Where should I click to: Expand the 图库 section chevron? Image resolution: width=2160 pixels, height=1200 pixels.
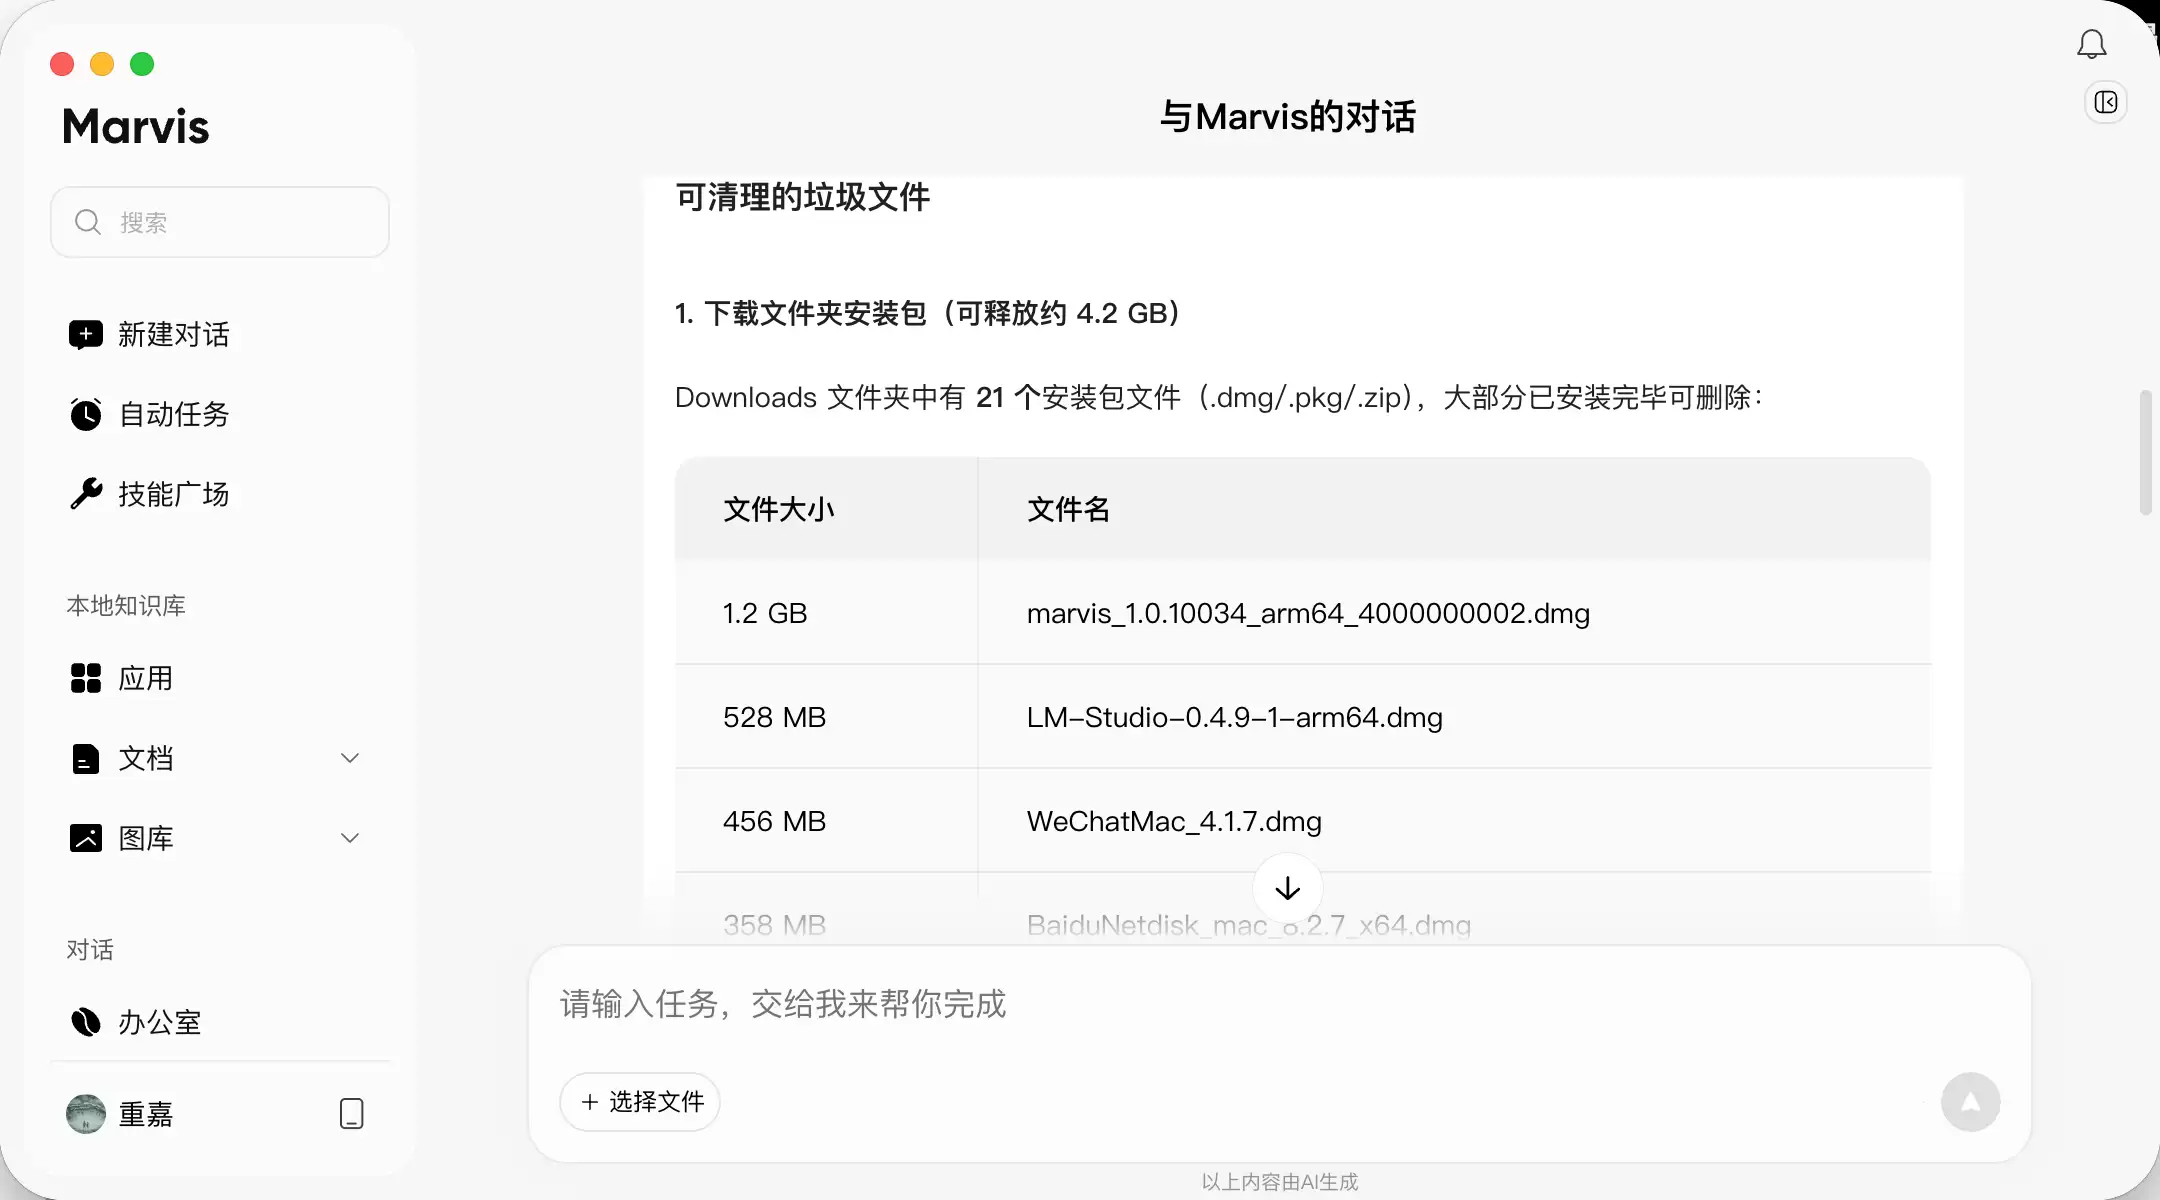pos(350,838)
